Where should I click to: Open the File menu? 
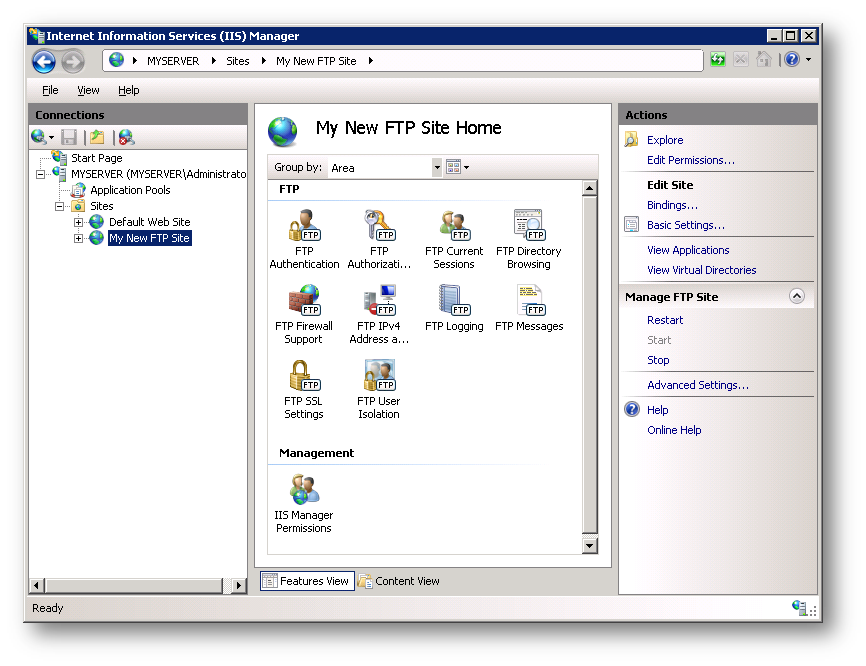coord(50,90)
